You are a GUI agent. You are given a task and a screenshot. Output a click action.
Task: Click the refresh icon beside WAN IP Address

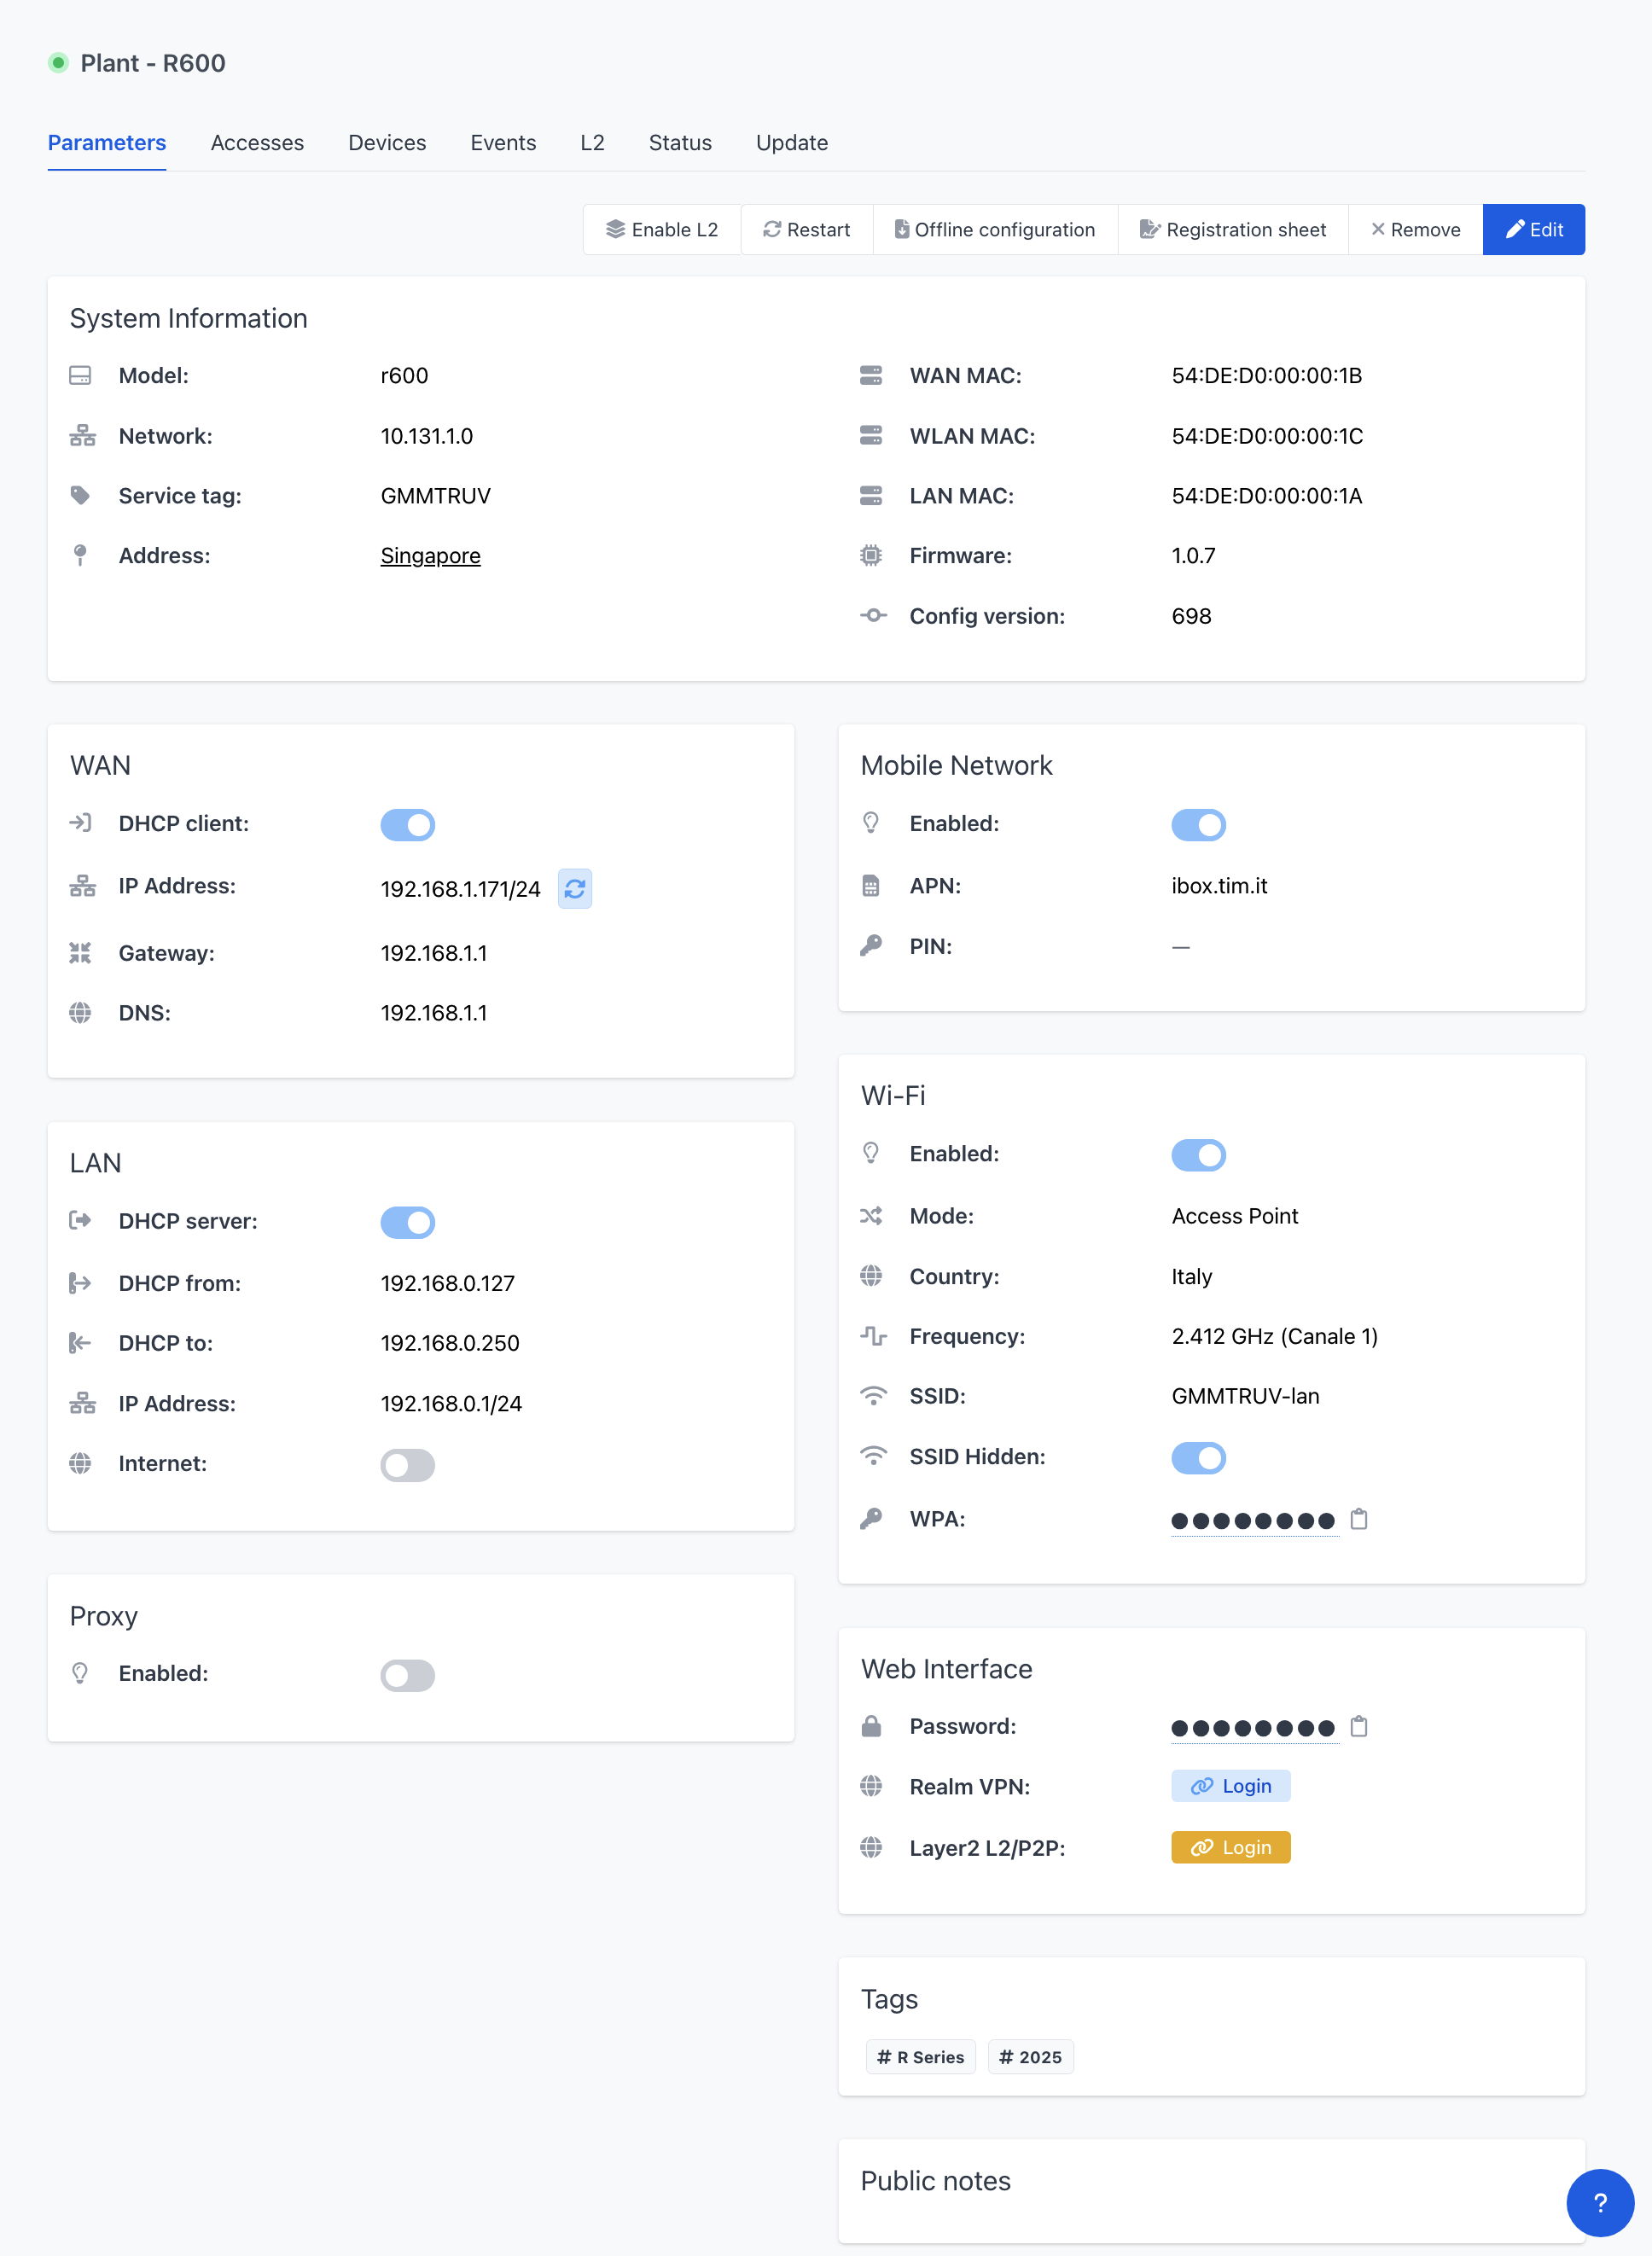574,888
